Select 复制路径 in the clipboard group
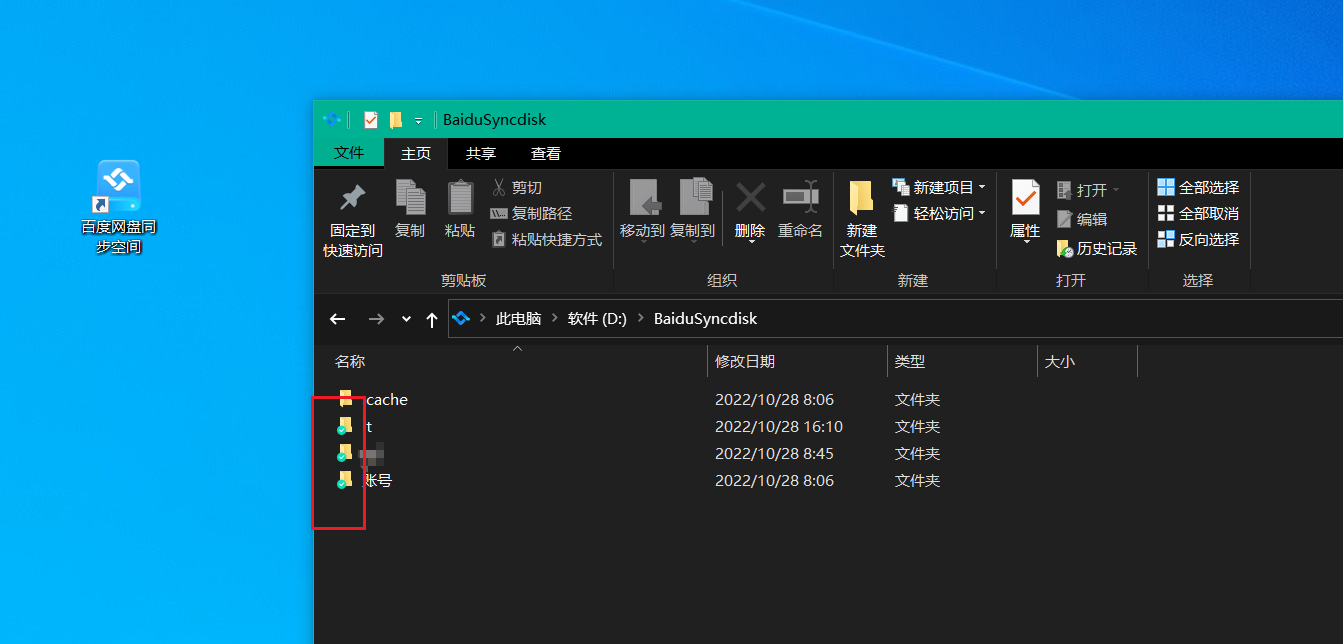The image size is (1343, 644). coord(531,213)
